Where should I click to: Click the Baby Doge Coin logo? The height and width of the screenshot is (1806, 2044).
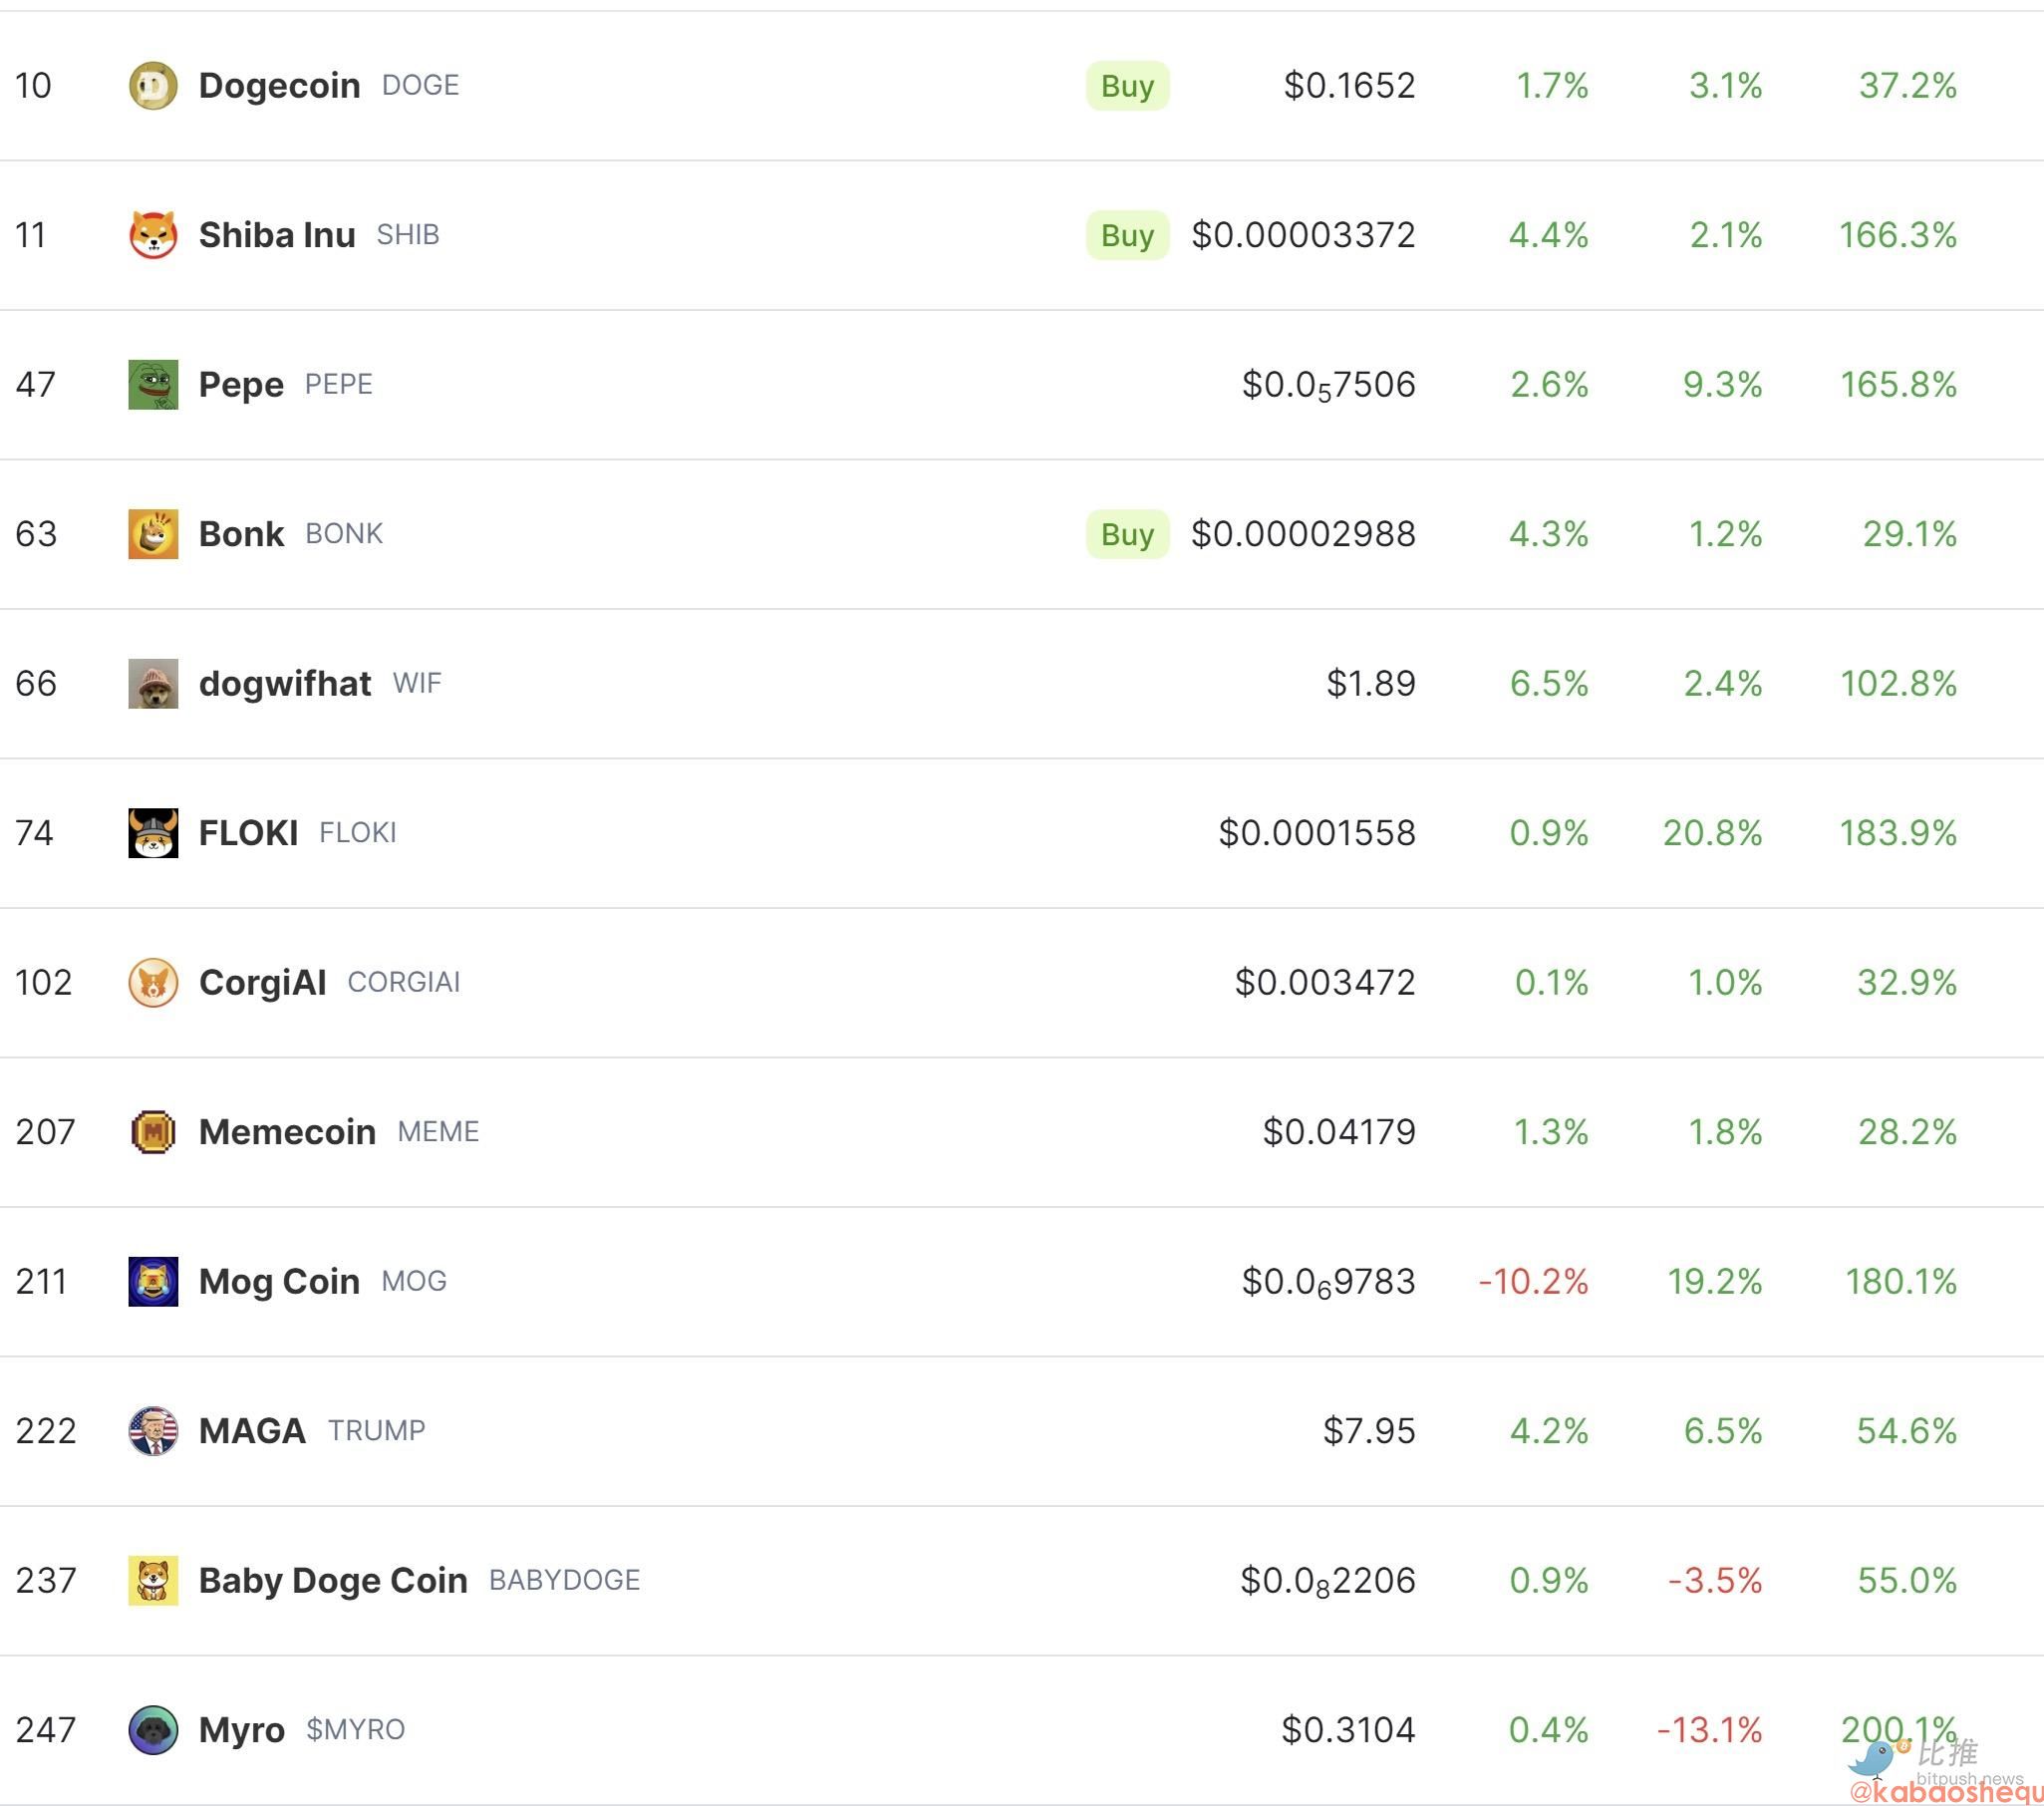point(153,1580)
